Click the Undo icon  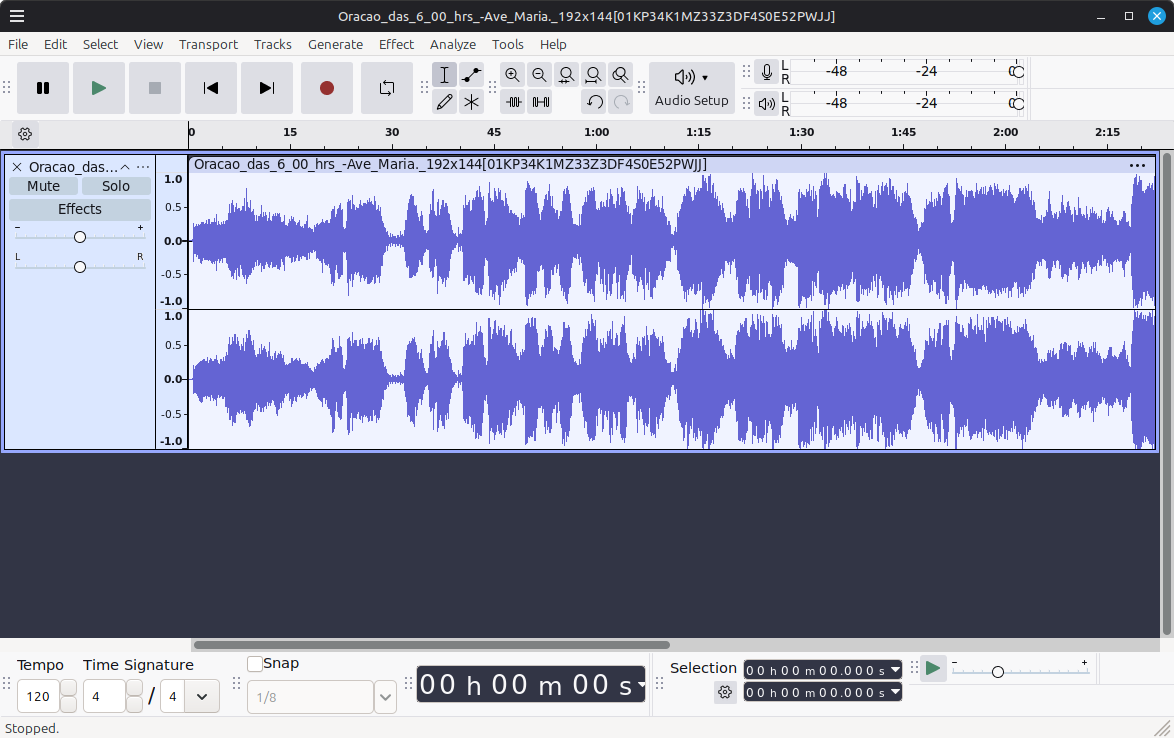pyautogui.click(x=593, y=101)
